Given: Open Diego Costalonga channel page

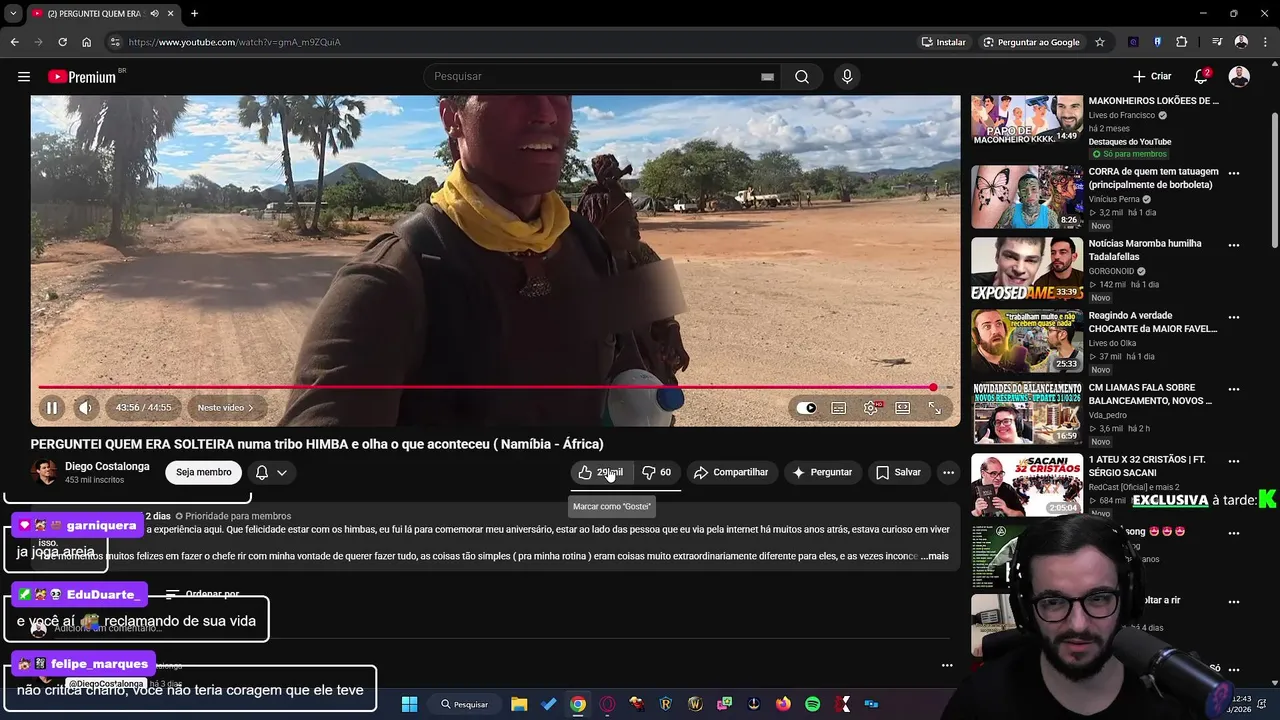Looking at the screenshot, I should pos(107,467).
